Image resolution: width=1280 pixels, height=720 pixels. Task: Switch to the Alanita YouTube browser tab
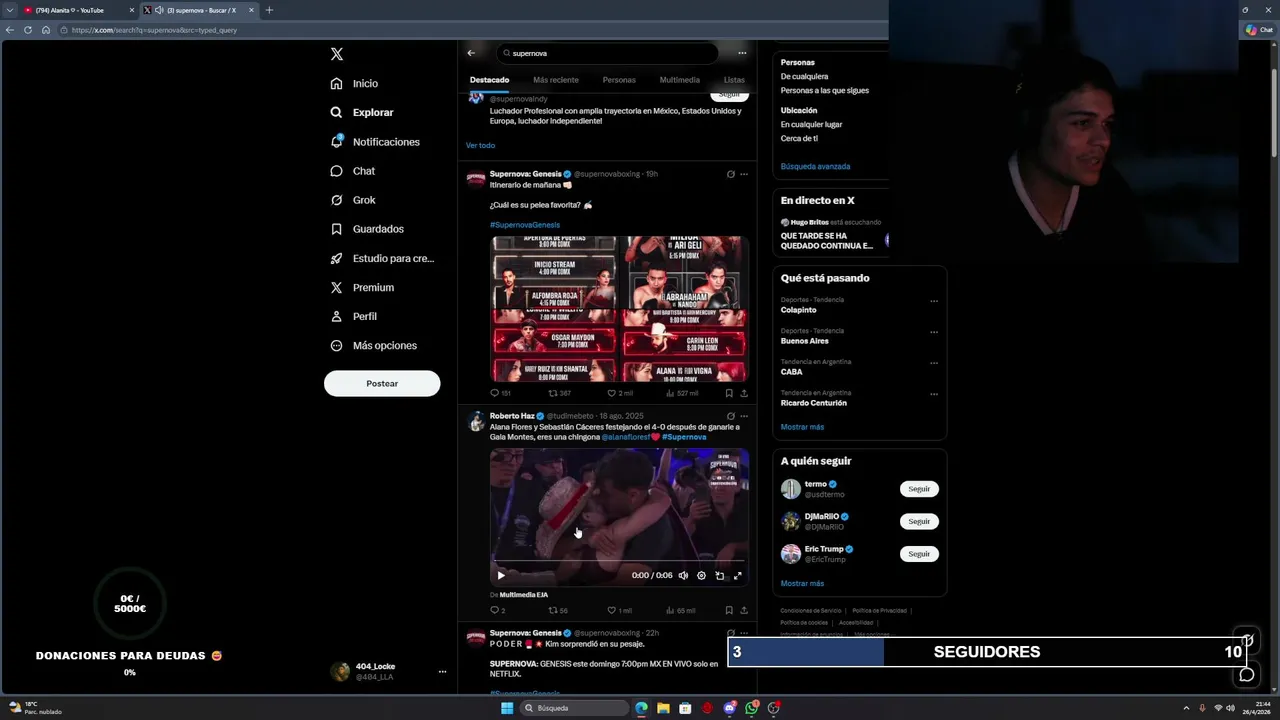[78, 10]
